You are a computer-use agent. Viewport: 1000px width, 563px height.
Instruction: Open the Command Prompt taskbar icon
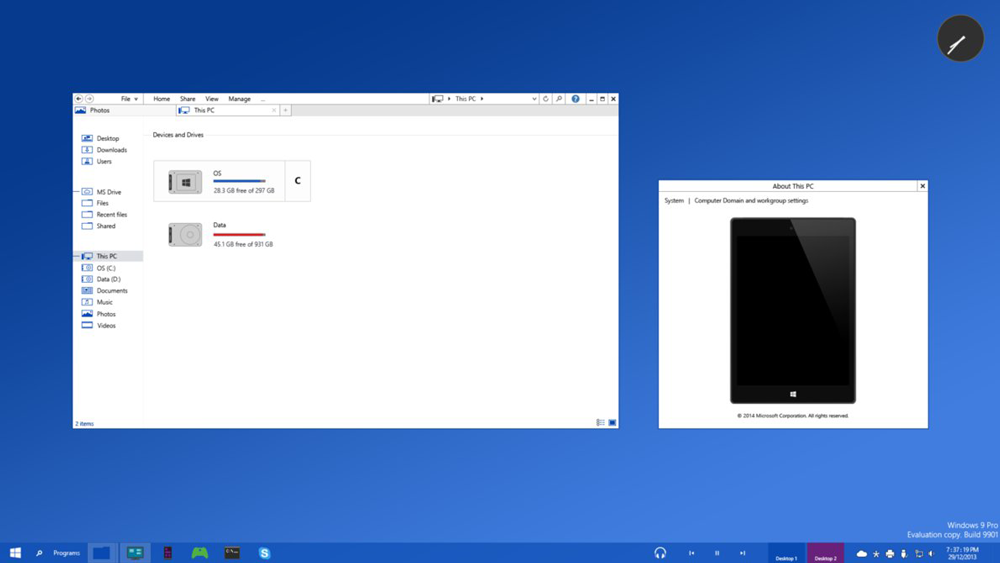point(232,553)
